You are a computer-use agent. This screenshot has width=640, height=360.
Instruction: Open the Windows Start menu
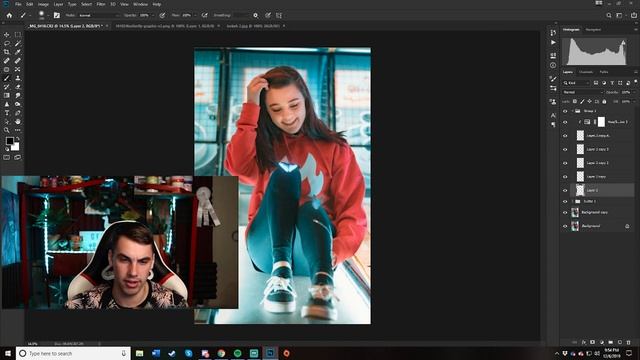[x=8, y=353]
